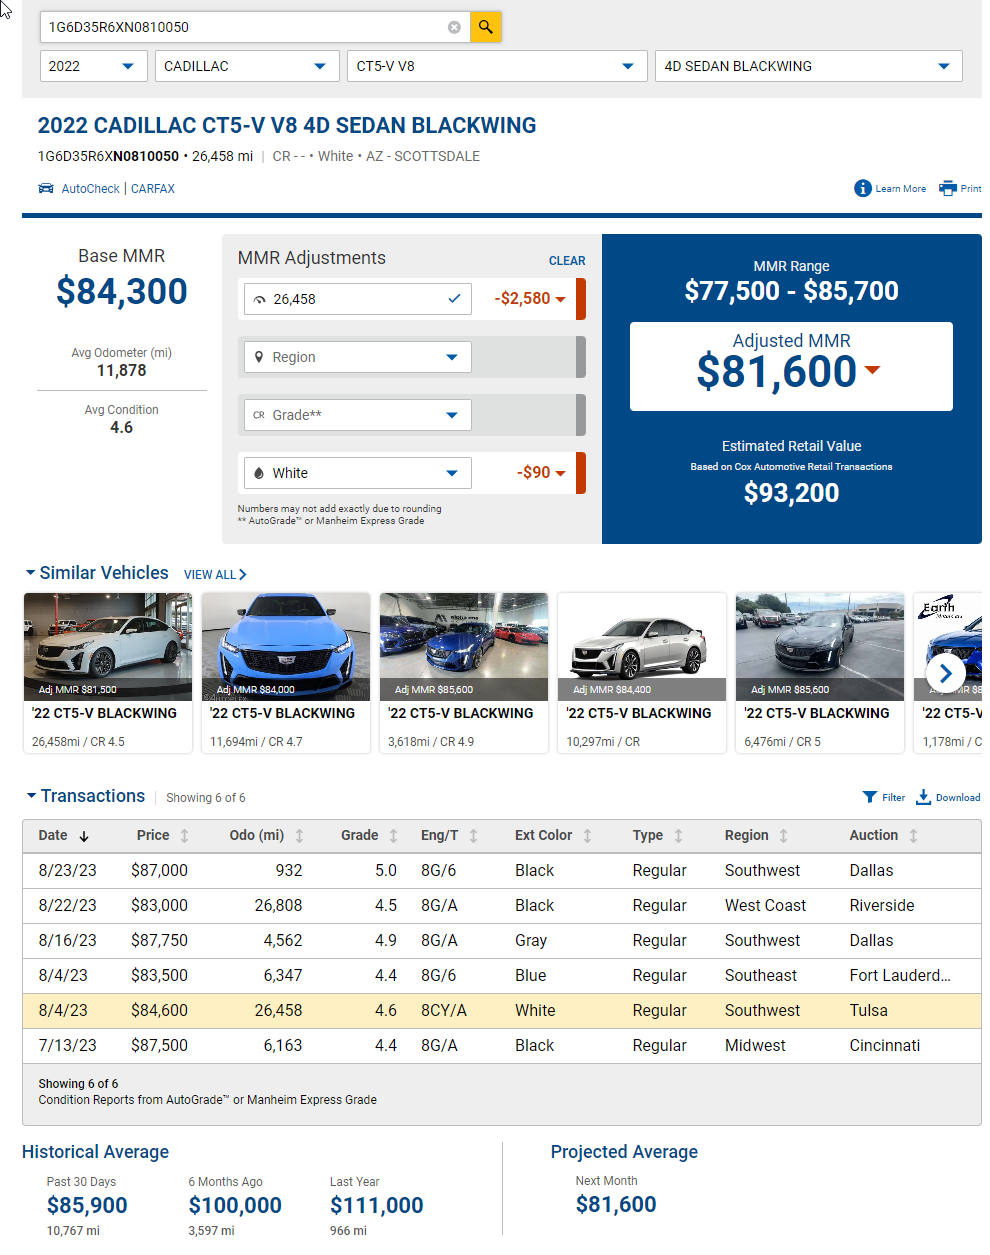
Task: Open the transactions Filter funnel icon
Action: [870, 797]
